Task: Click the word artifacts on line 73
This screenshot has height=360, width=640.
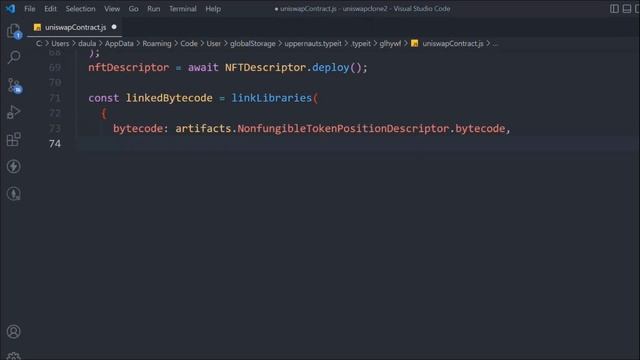Action: 203,129
